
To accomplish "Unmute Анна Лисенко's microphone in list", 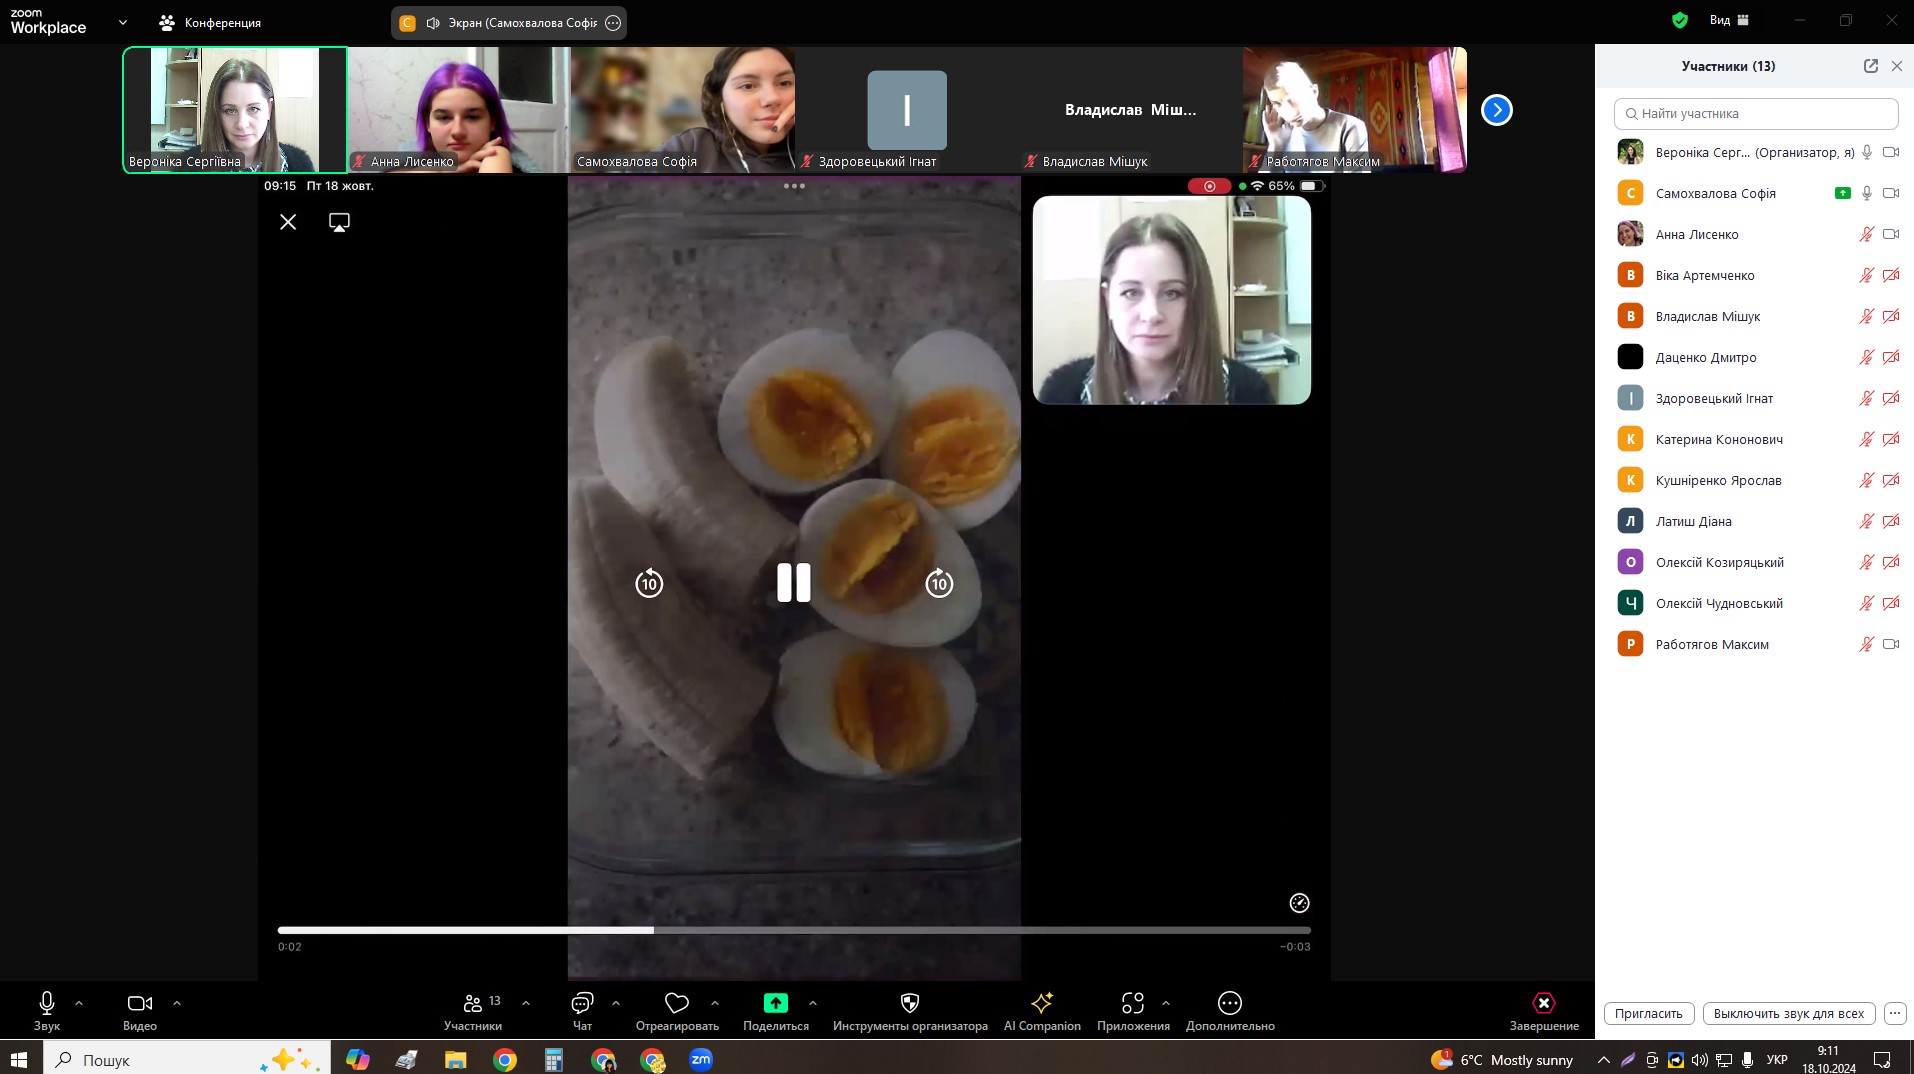I will pos(1866,235).
